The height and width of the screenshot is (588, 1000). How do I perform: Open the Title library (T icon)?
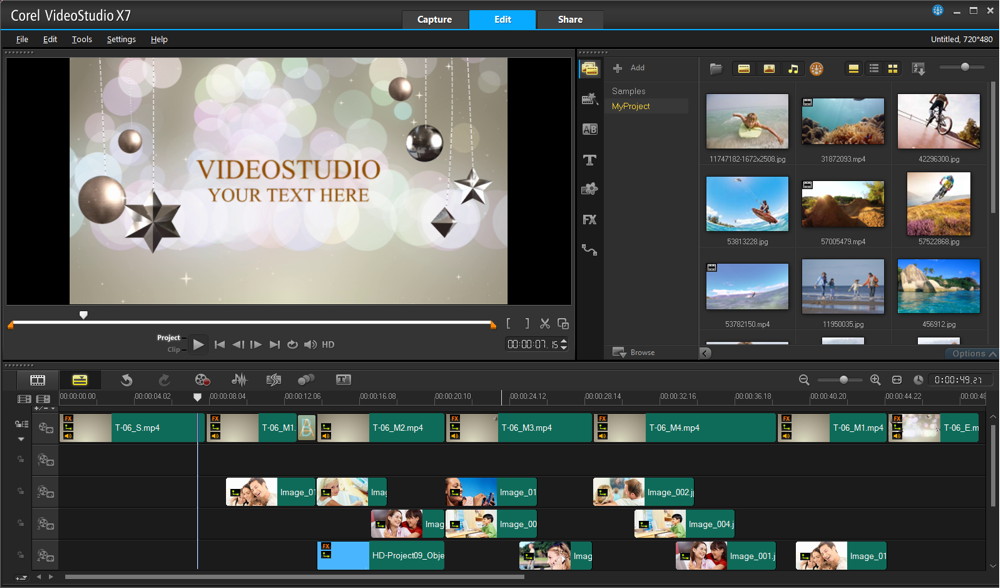589,160
